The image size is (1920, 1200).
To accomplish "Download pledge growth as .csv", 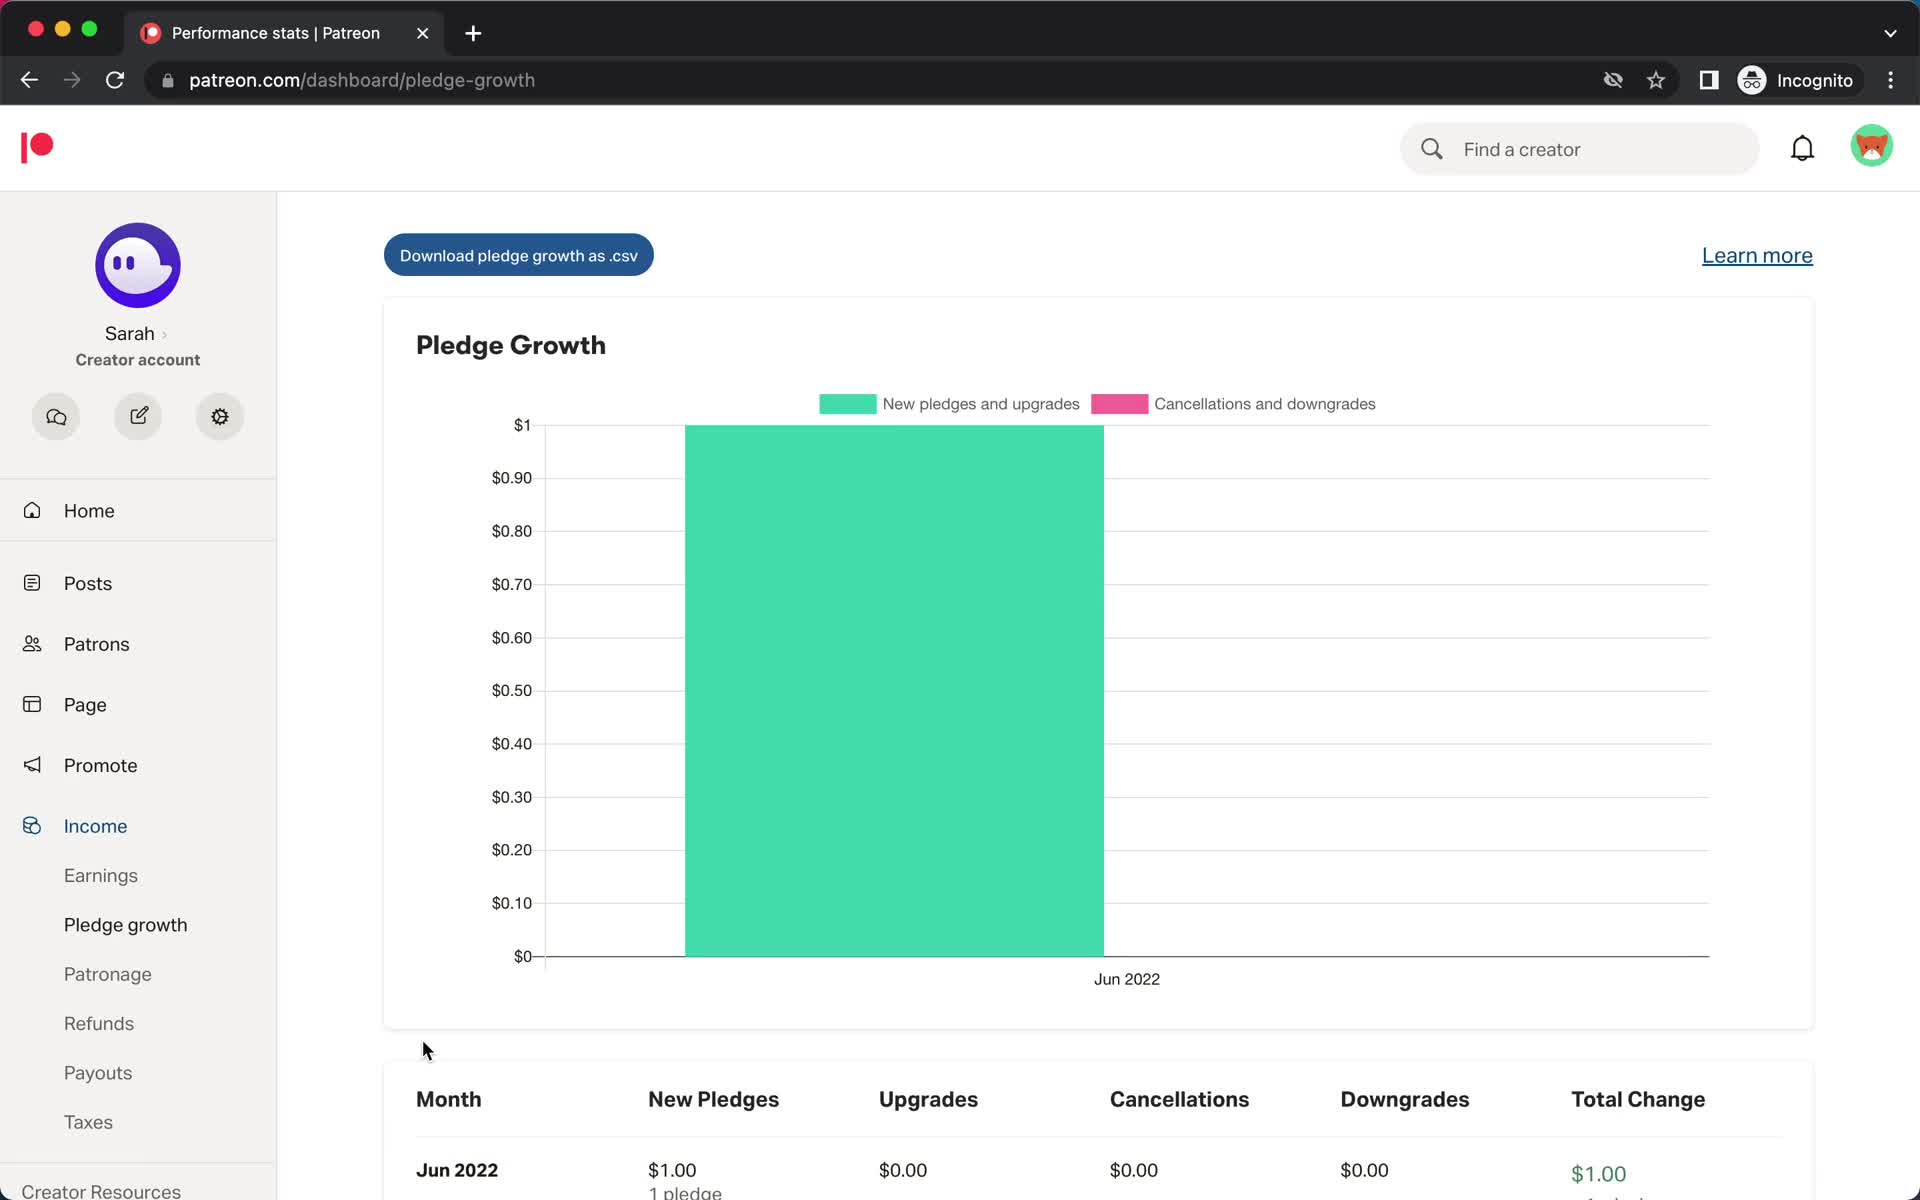I will point(518,255).
